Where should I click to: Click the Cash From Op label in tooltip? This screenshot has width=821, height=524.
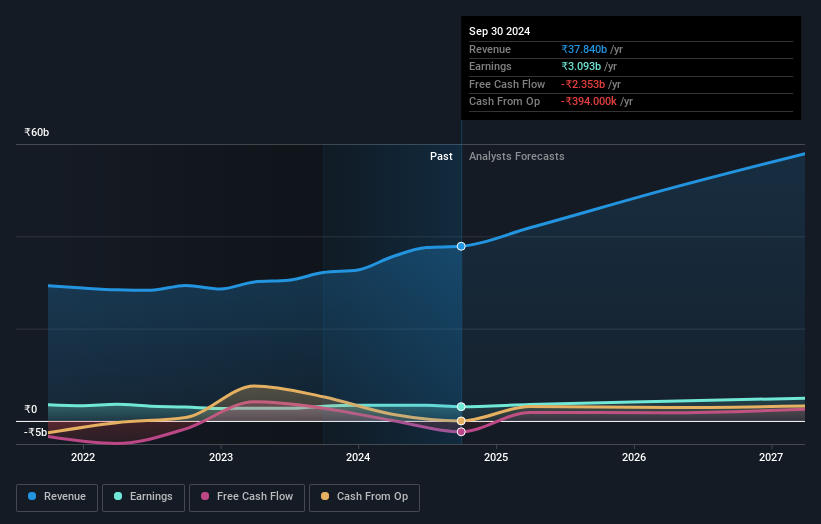point(504,102)
